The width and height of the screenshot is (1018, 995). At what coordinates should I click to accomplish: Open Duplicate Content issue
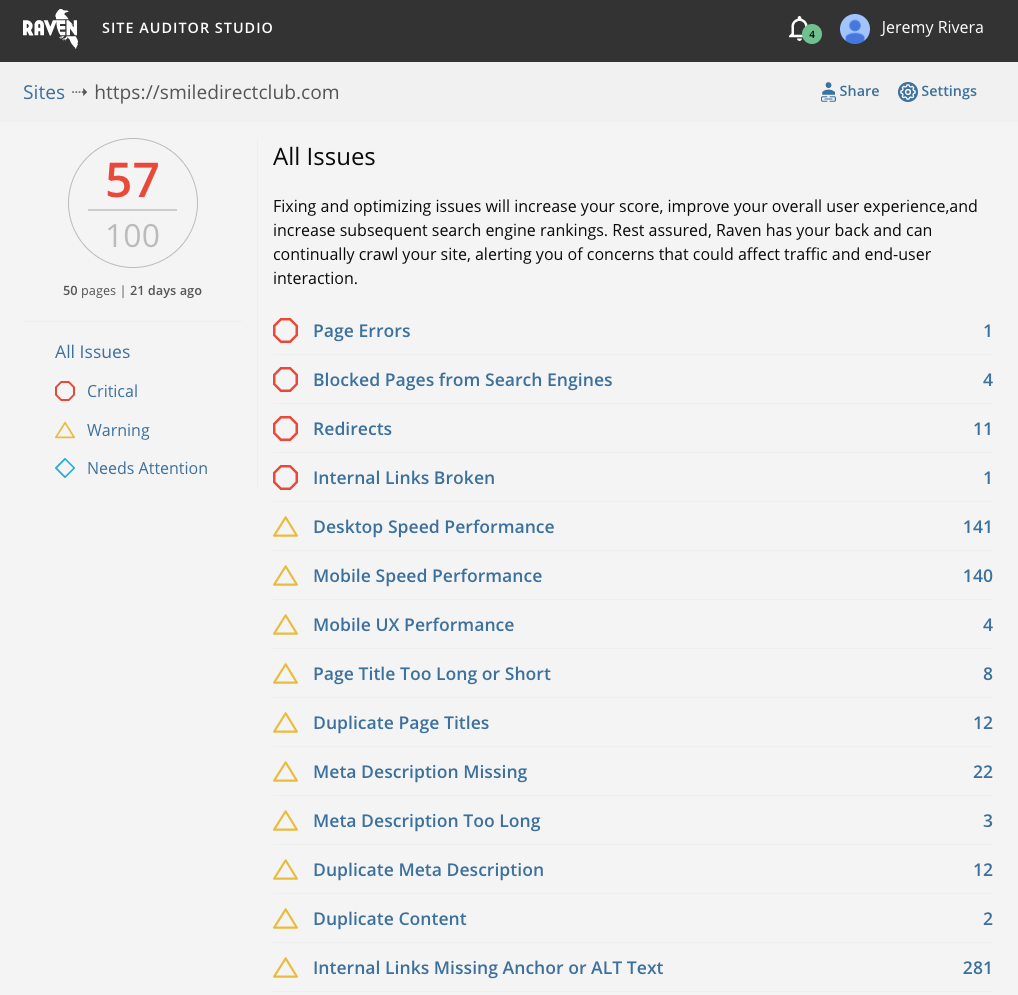click(x=390, y=919)
